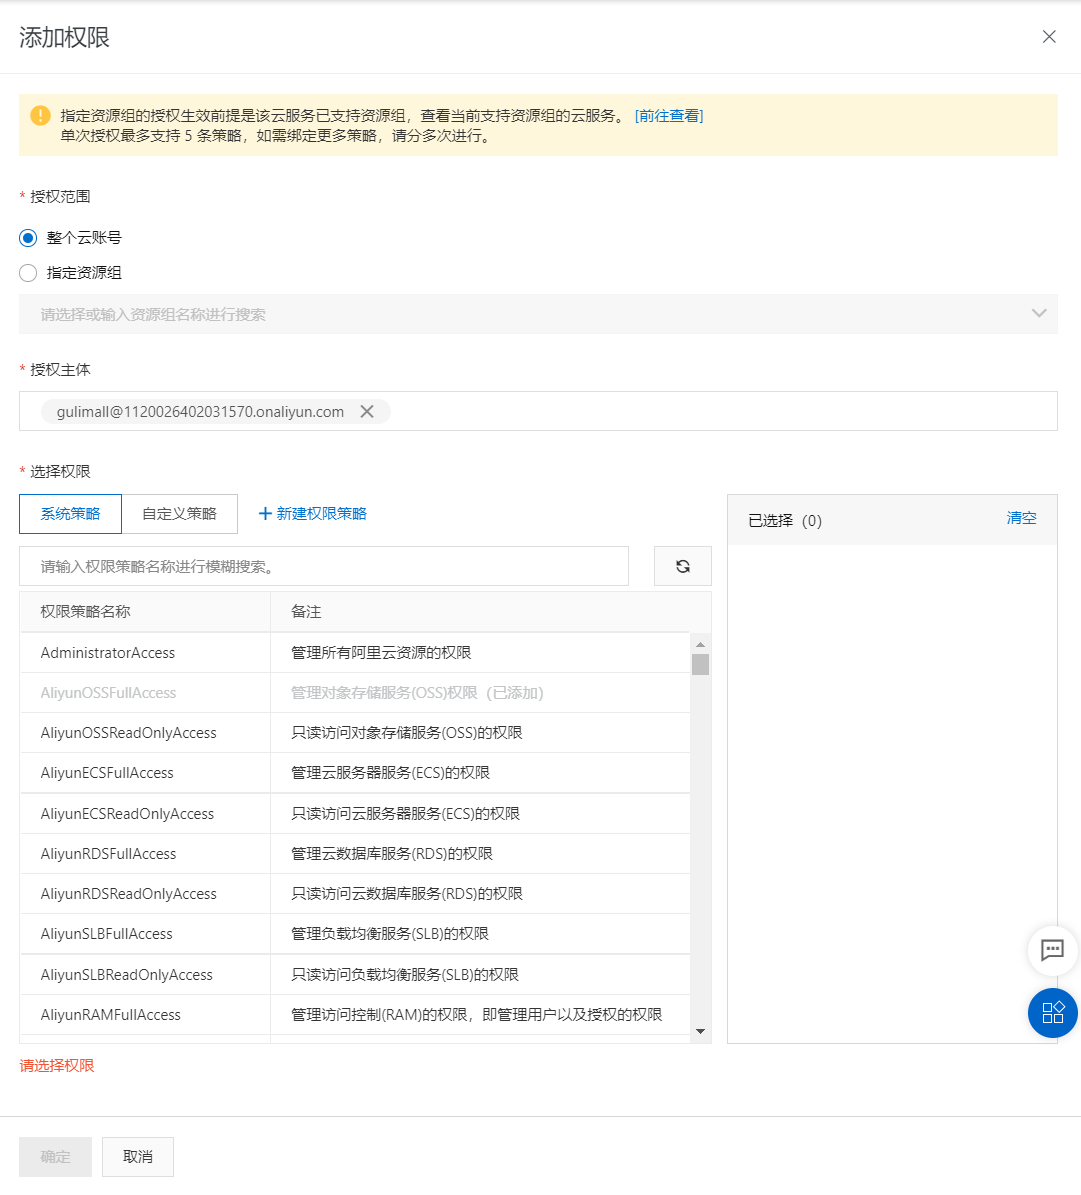Click the 管理负载均衡服务(SLB)的权限 description

click(x=390, y=934)
